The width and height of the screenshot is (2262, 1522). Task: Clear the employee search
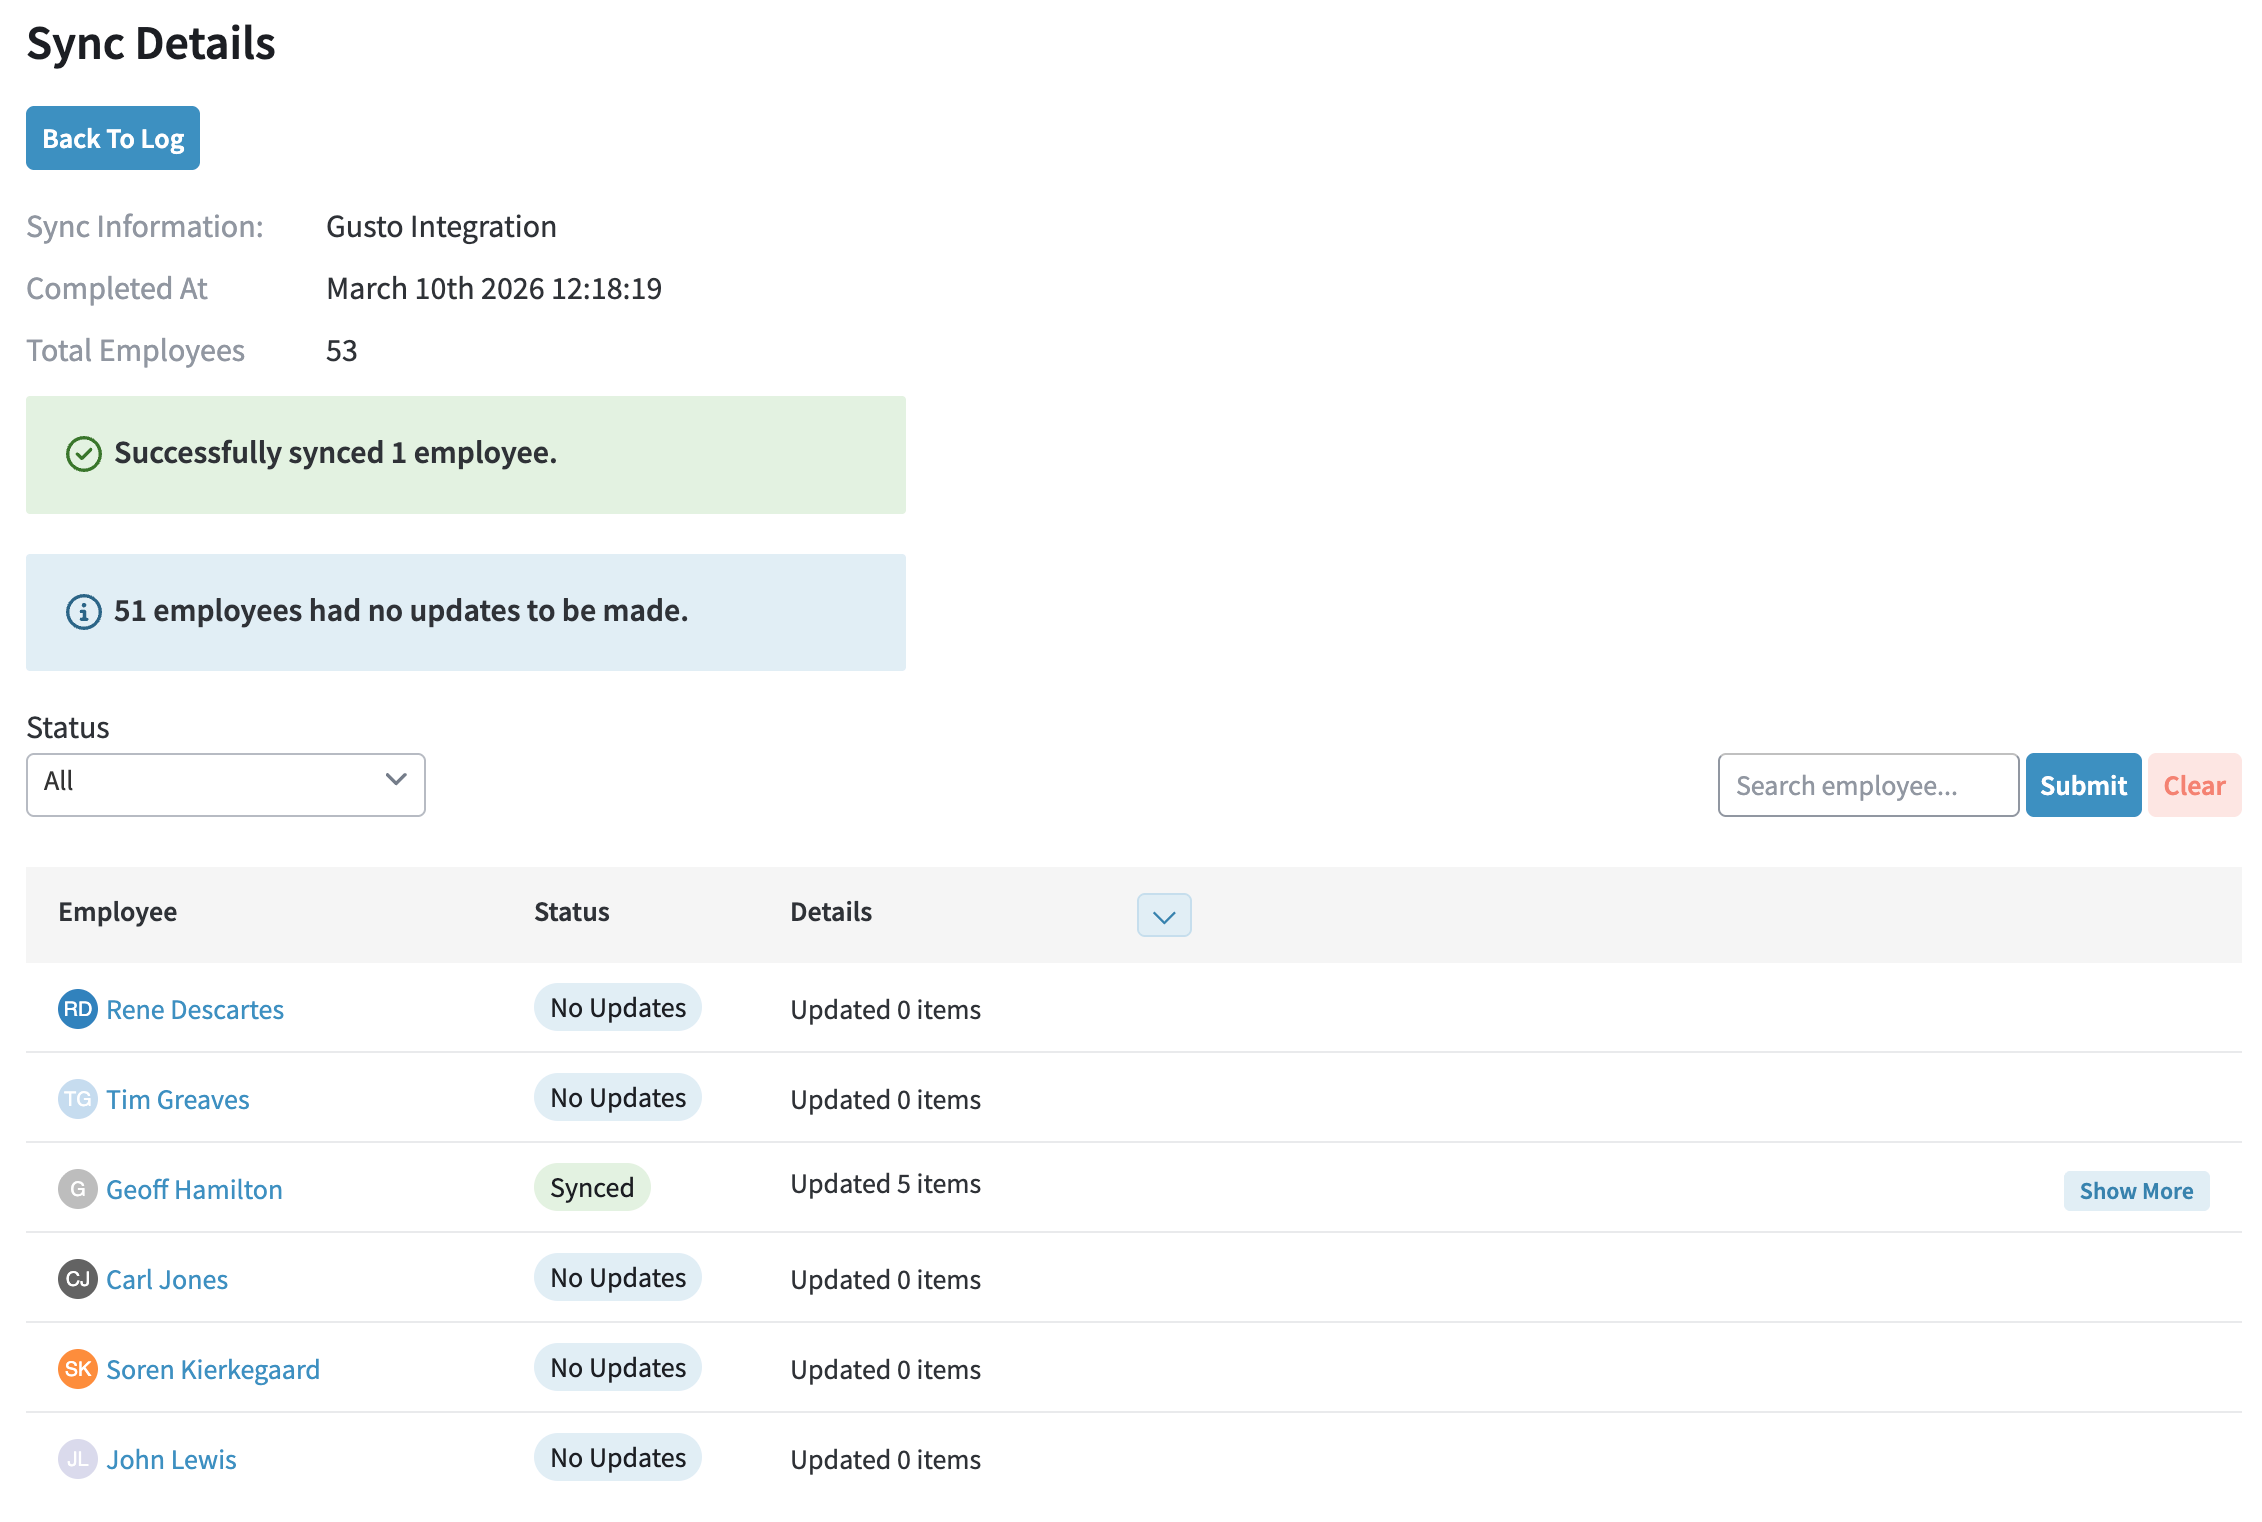pos(2193,785)
